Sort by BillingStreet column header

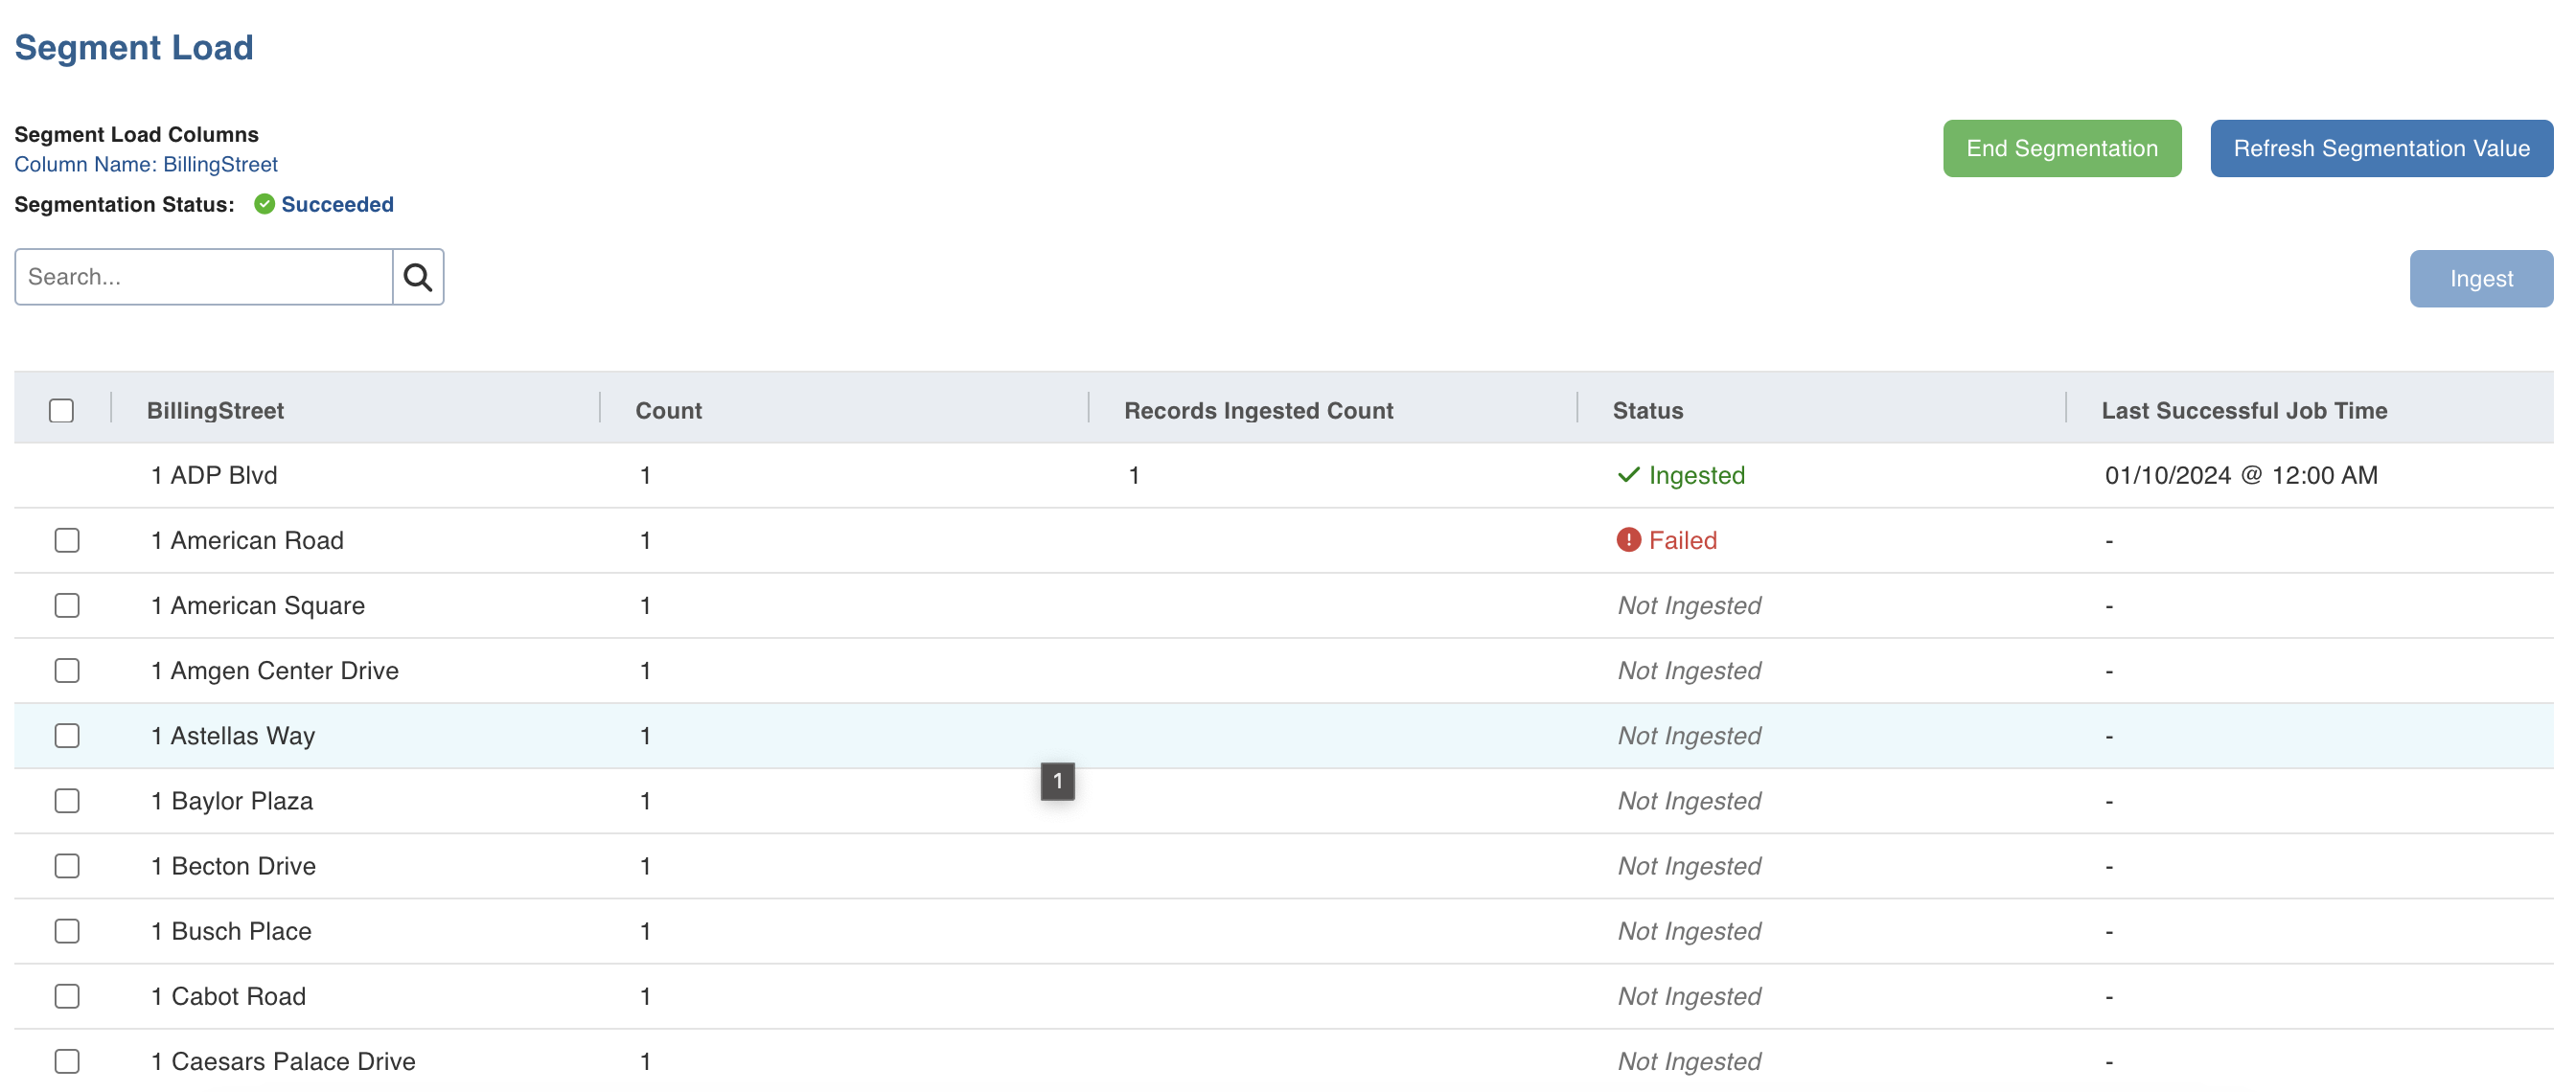215,410
